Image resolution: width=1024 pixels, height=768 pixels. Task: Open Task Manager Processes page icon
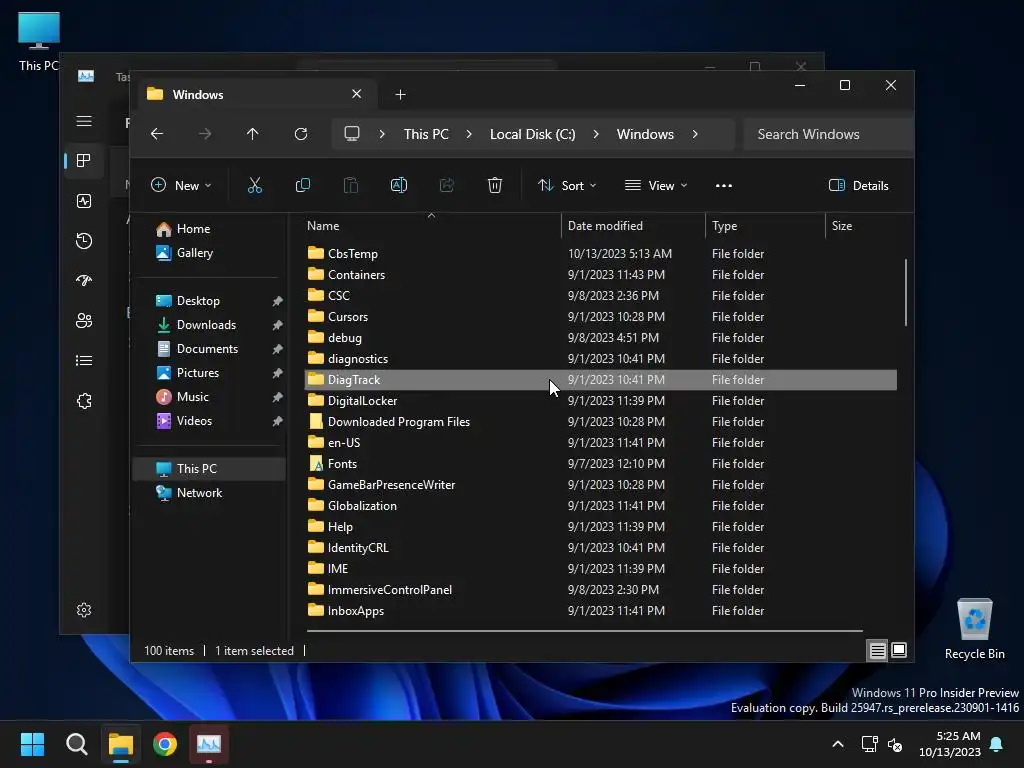coord(84,161)
